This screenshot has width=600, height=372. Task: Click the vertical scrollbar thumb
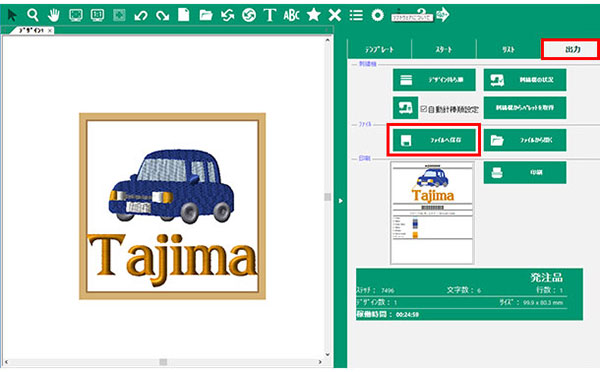point(328,197)
